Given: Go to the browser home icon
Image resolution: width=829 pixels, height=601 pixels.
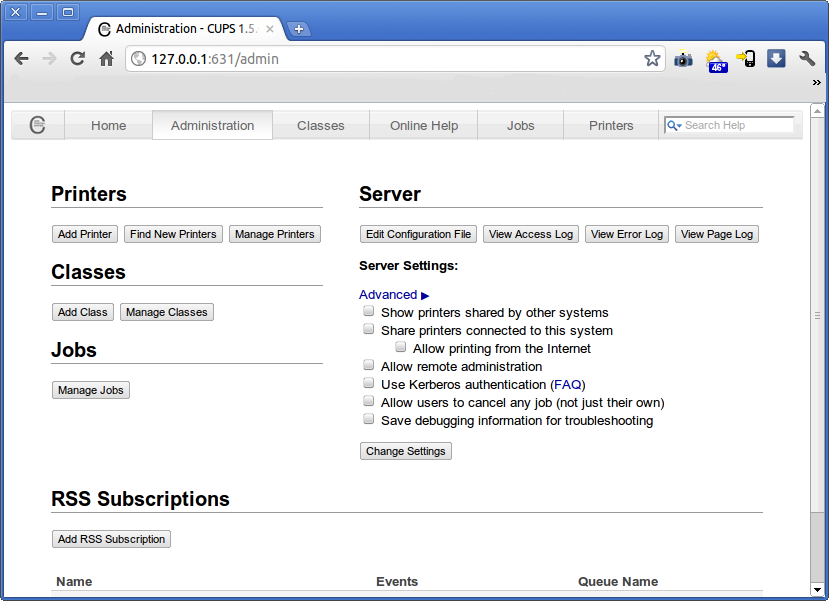Looking at the screenshot, I should coord(106,59).
